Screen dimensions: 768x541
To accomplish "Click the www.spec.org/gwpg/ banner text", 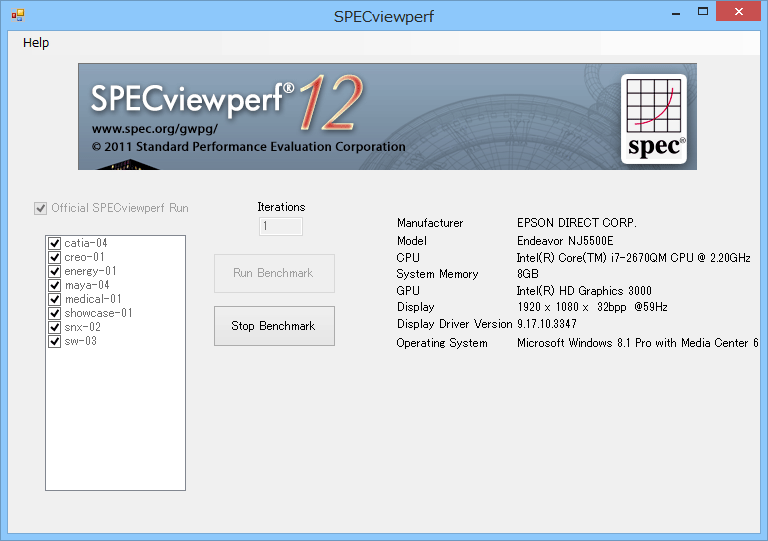I will pyautogui.click(x=155, y=129).
